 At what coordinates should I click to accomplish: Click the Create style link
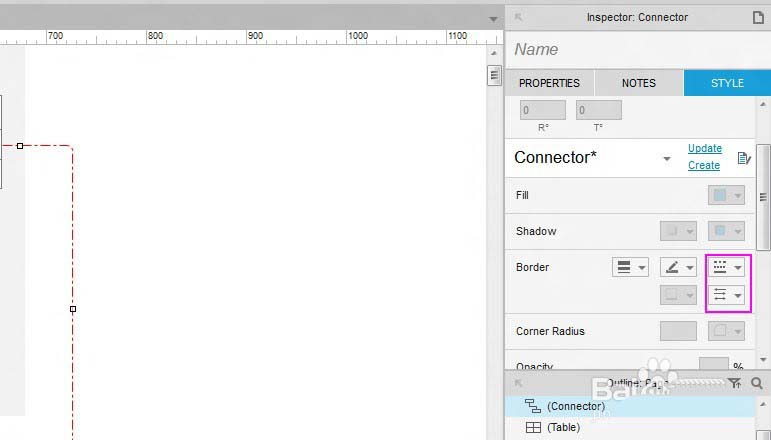coord(704,165)
